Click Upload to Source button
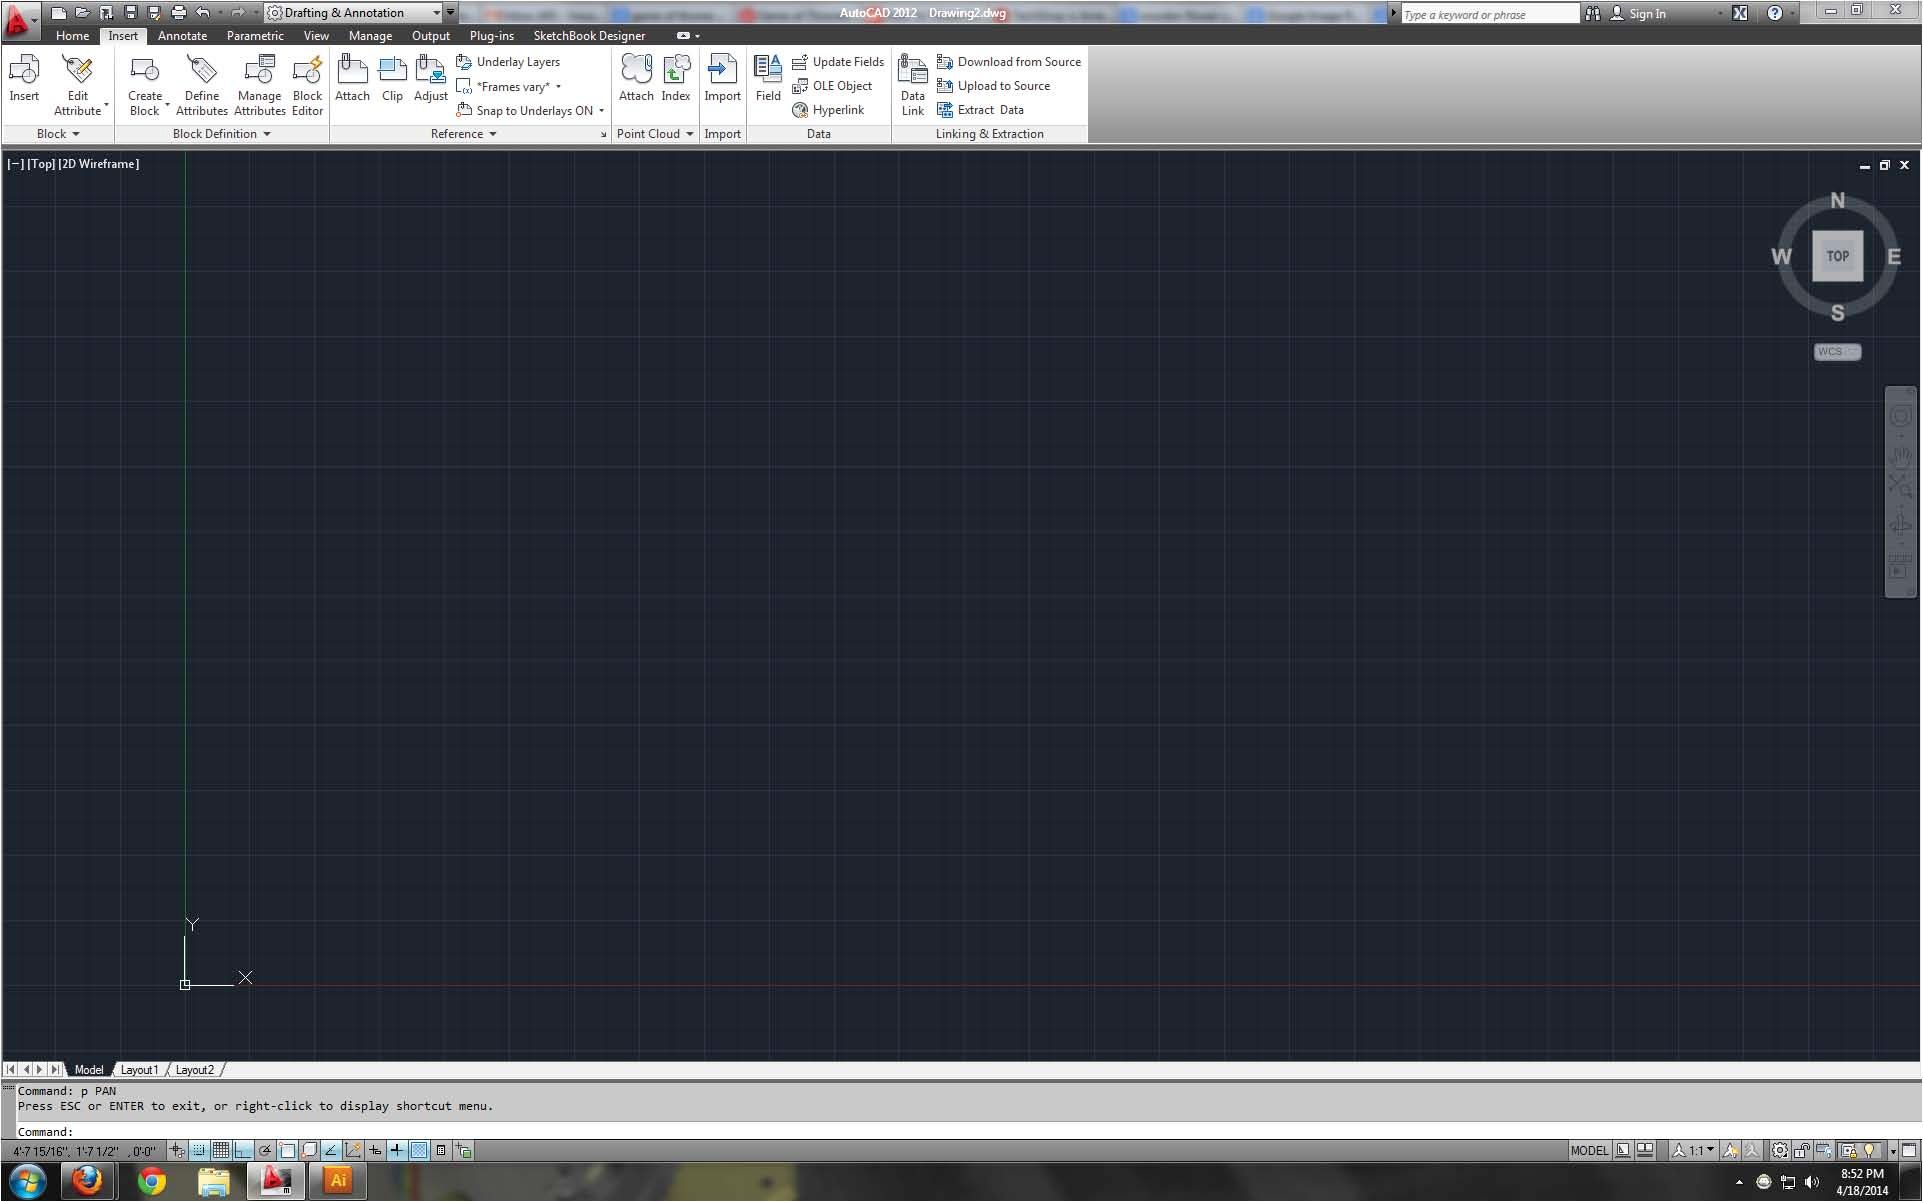Viewport: 1923px width, 1202px height. pyautogui.click(x=994, y=86)
